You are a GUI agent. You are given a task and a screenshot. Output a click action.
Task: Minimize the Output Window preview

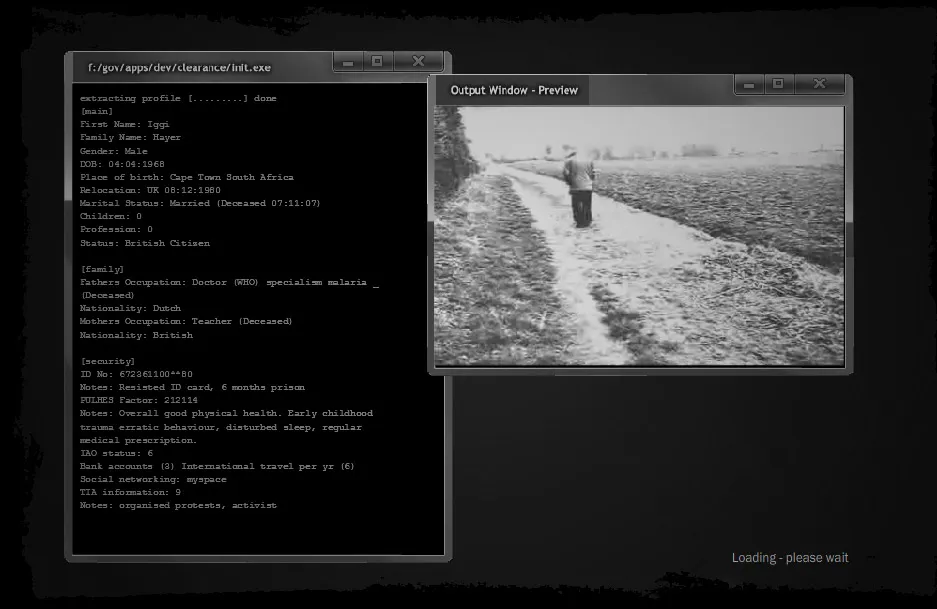[749, 85]
